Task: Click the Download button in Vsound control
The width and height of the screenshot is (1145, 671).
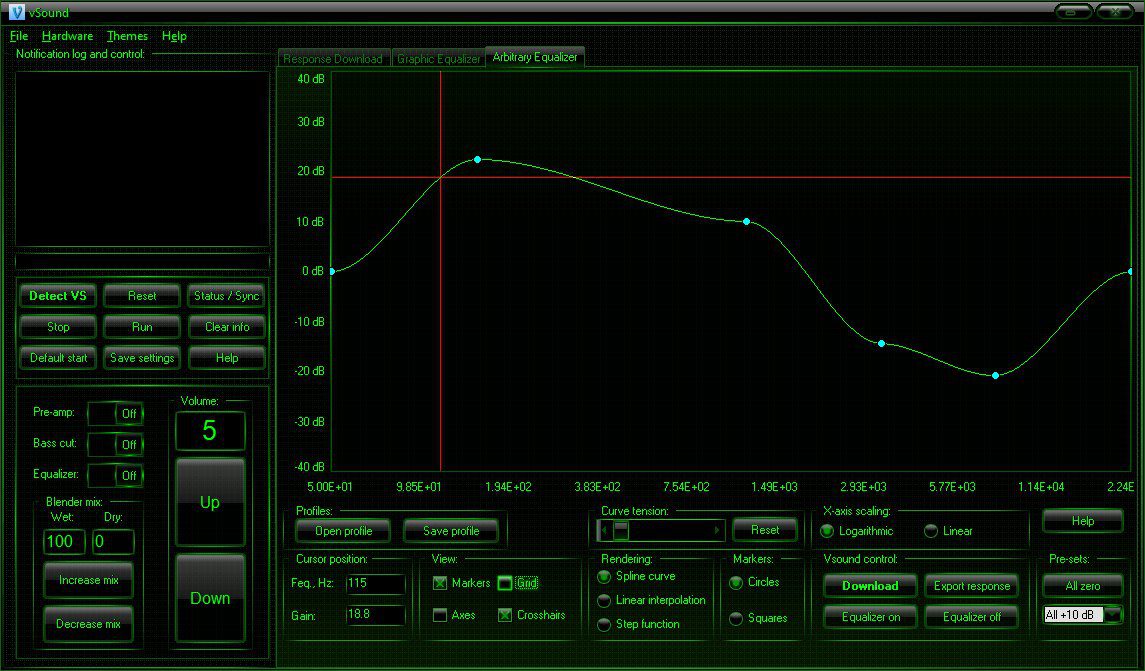Action: tap(870, 586)
